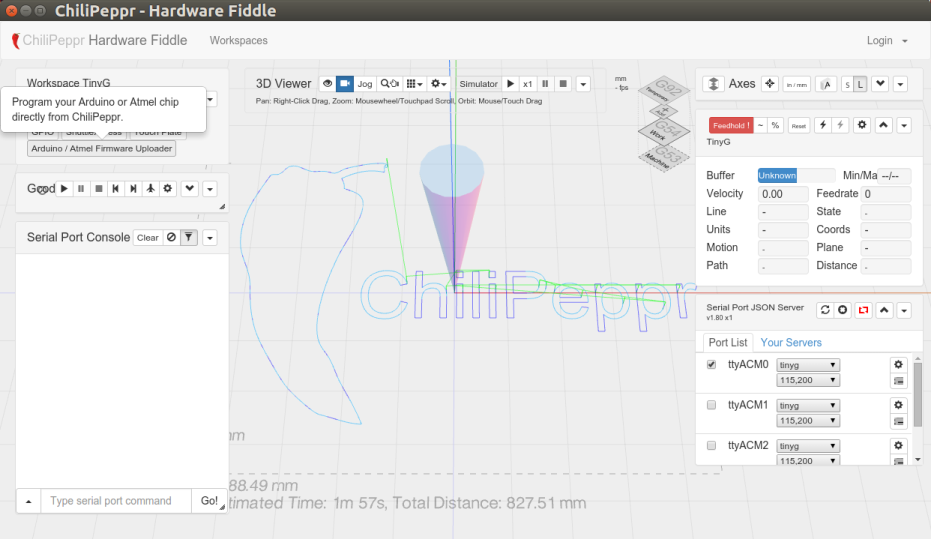Open the Login dropdown
Screen dimensions: 931x539
click(887, 40)
